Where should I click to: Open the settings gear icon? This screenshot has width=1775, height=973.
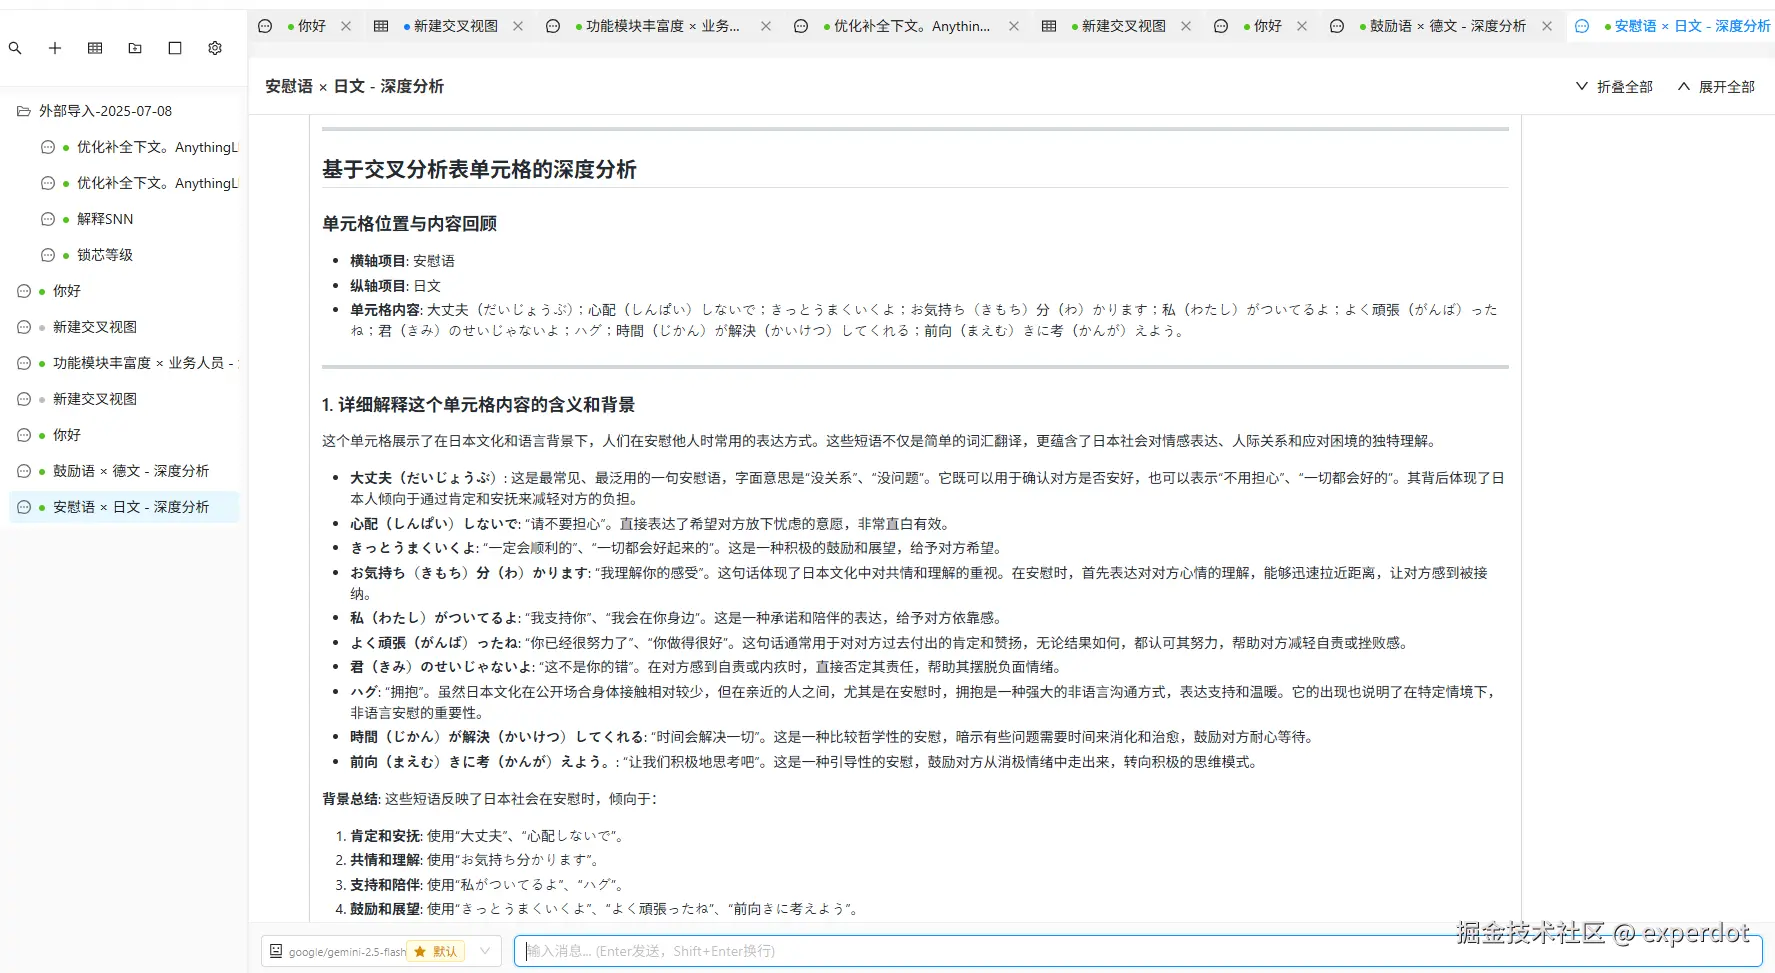[215, 47]
